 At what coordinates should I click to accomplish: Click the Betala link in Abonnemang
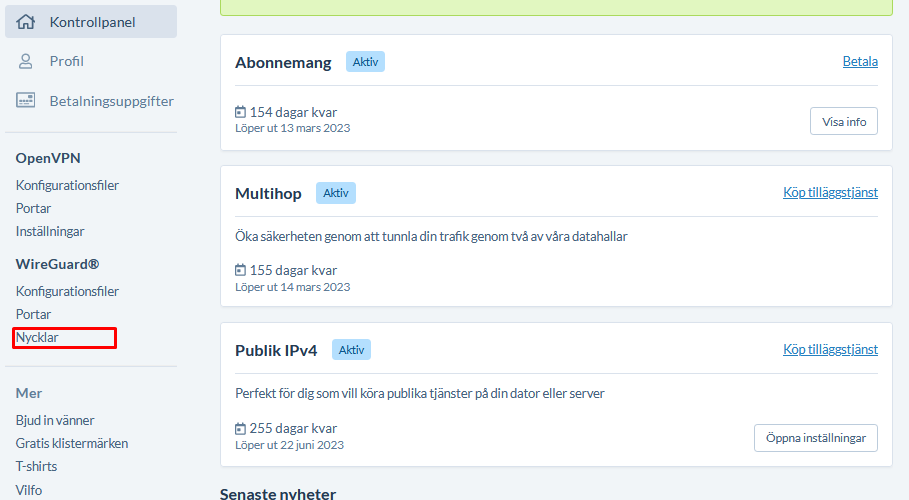tap(860, 61)
